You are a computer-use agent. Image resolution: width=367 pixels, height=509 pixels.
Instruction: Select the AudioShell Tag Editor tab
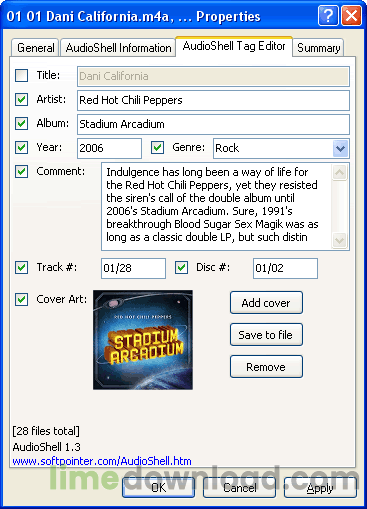(x=234, y=46)
